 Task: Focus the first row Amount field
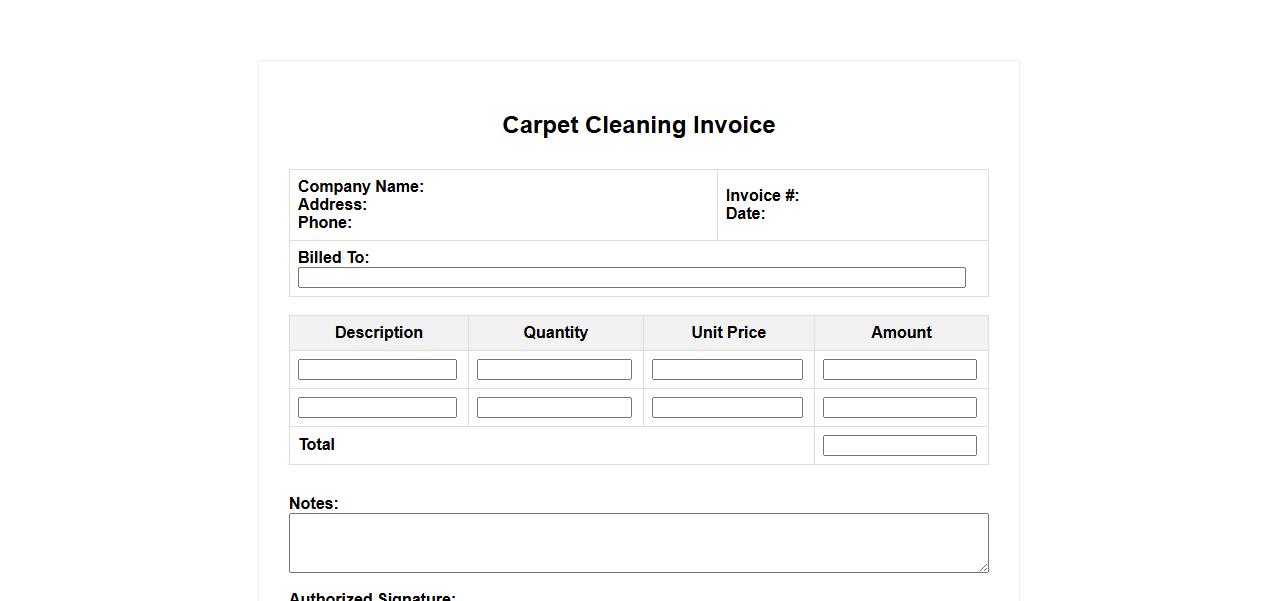899,369
